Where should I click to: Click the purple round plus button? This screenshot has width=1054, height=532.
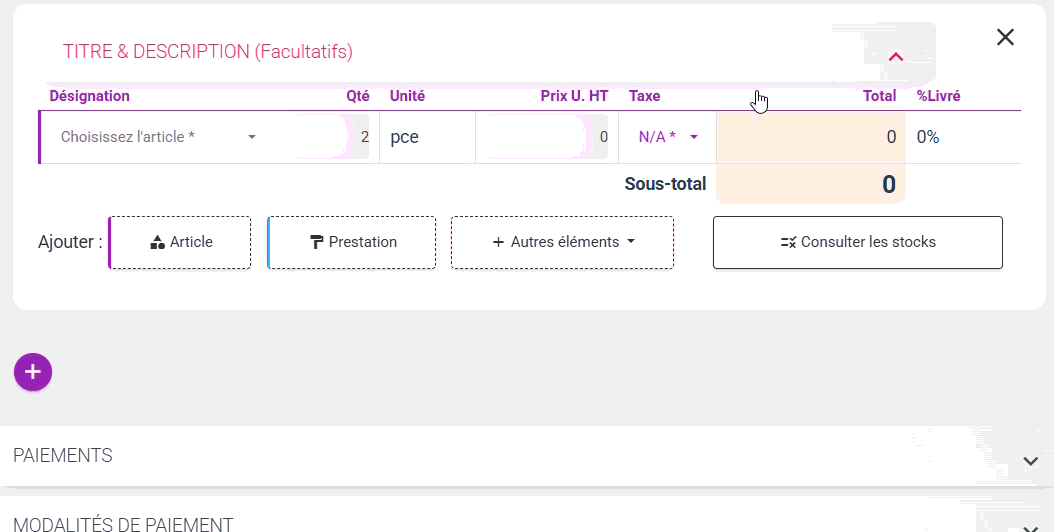coord(33,372)
